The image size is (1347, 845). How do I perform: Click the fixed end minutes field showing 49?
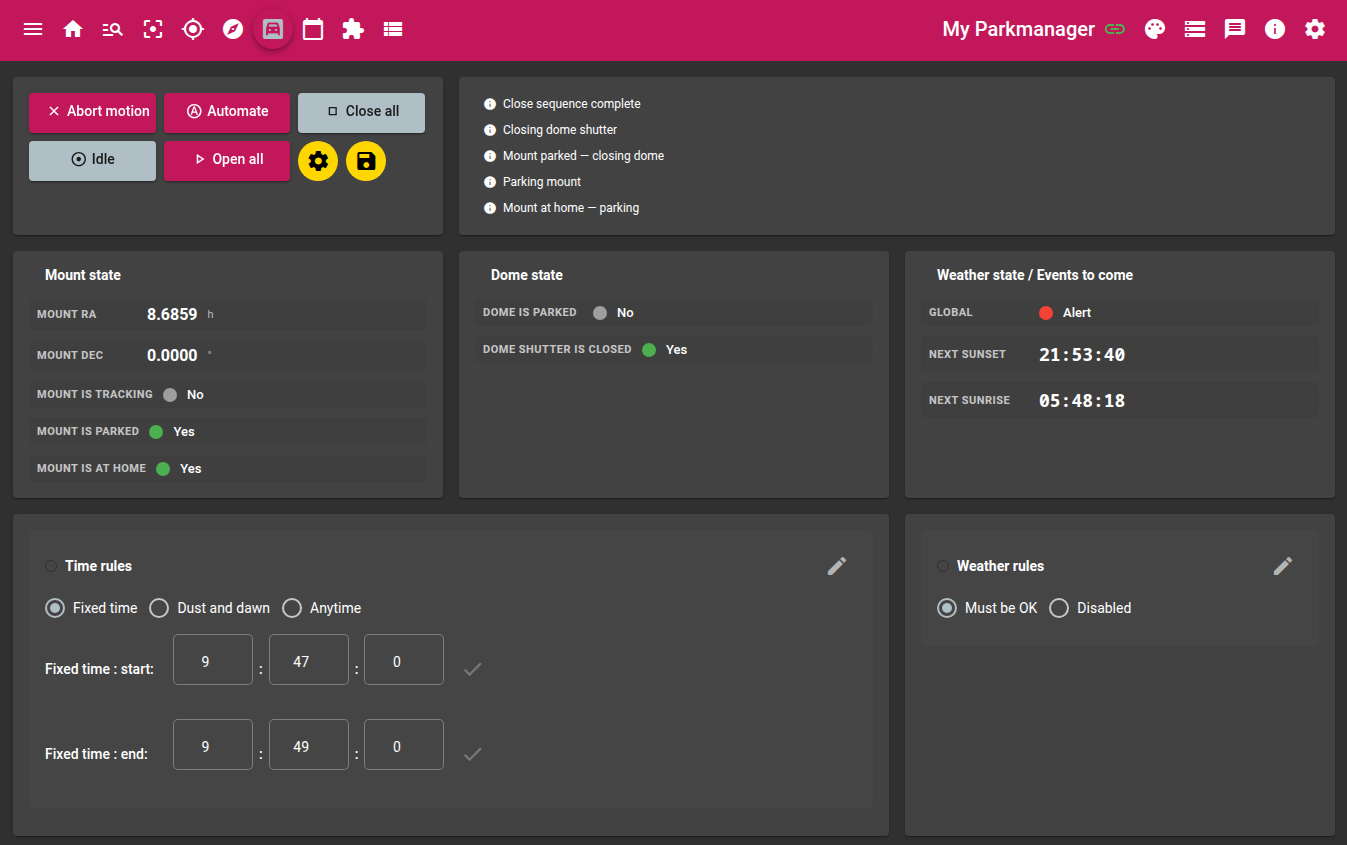point(309,745)
